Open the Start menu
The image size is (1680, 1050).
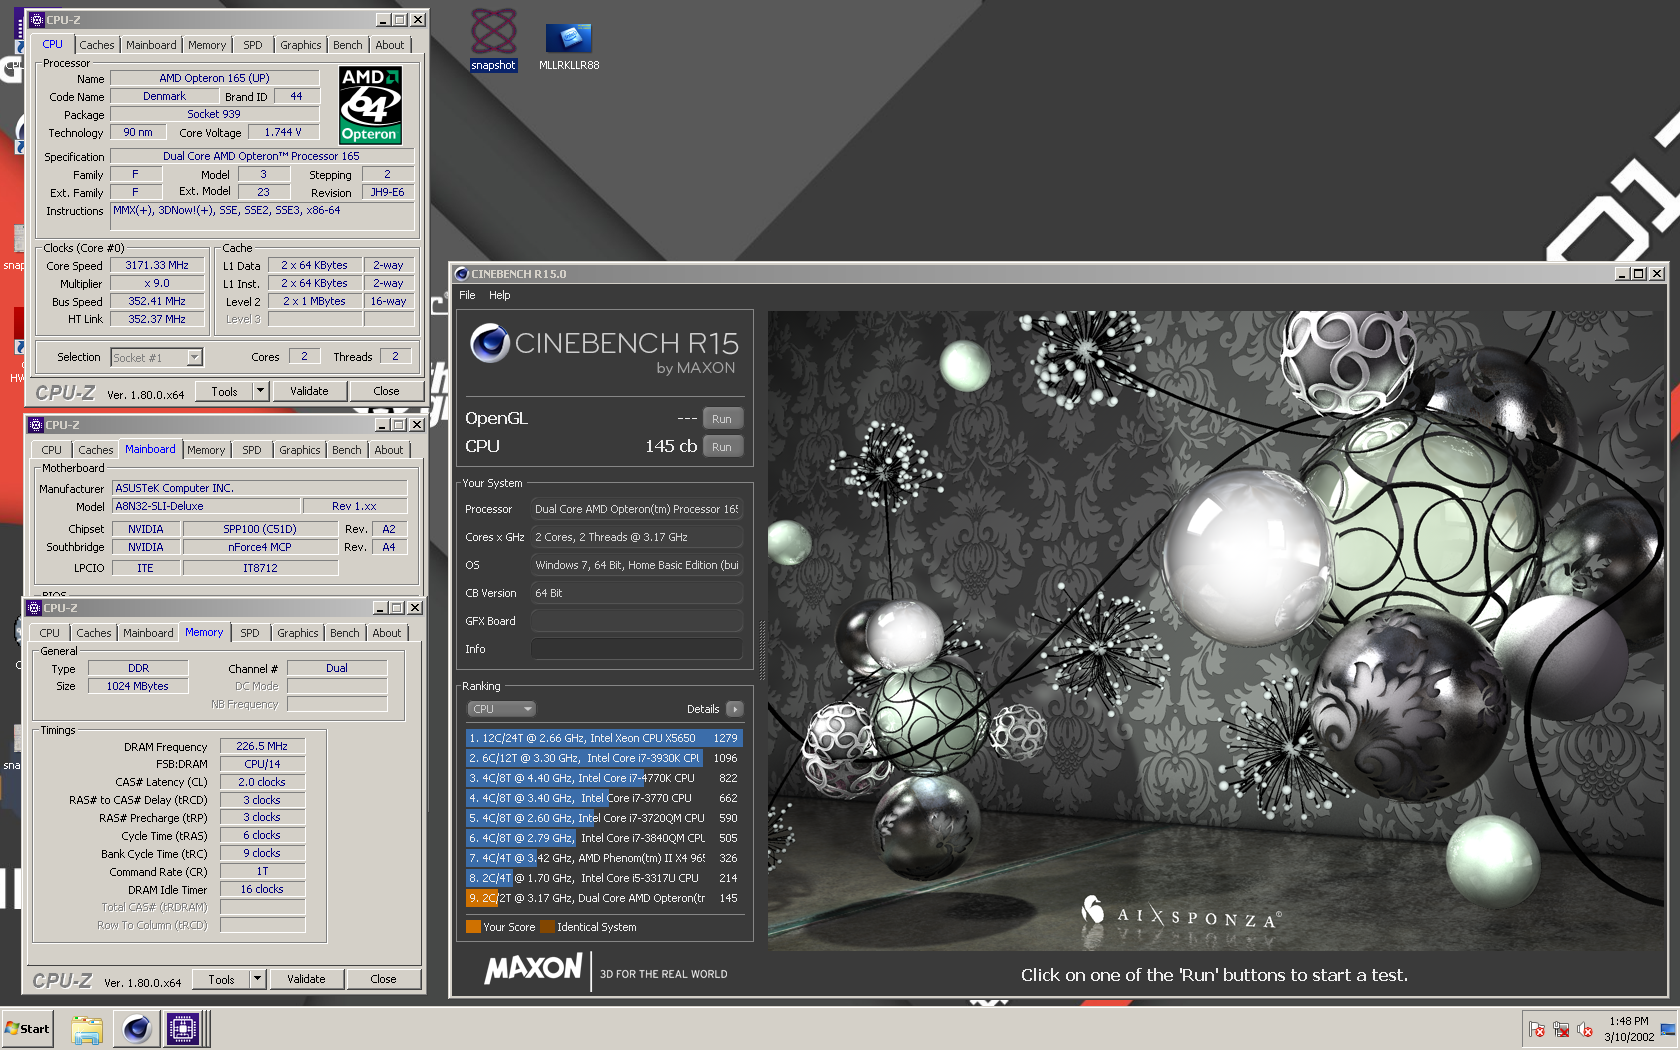pos(28,1029)
